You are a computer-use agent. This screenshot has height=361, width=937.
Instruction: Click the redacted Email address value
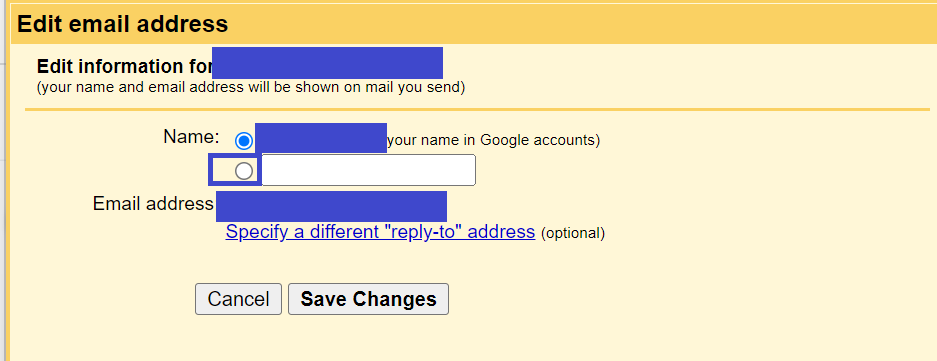pos(332,206)
